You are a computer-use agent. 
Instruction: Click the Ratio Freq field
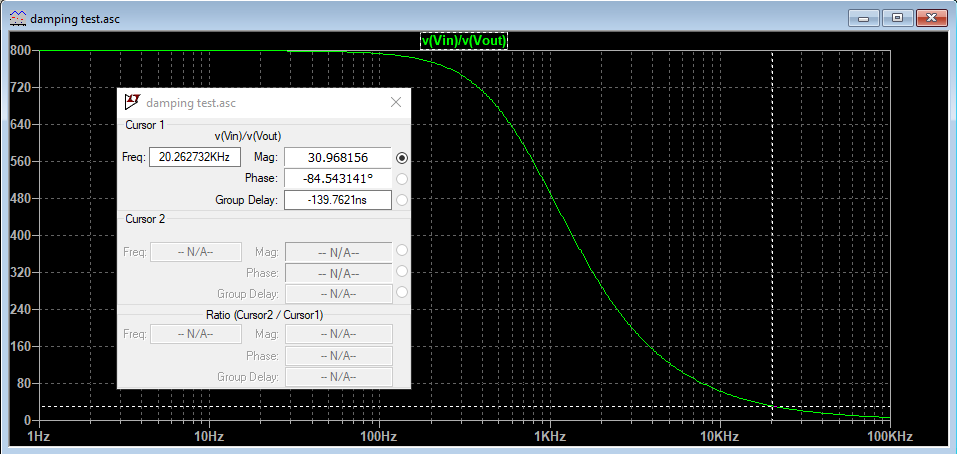point(195,334)
